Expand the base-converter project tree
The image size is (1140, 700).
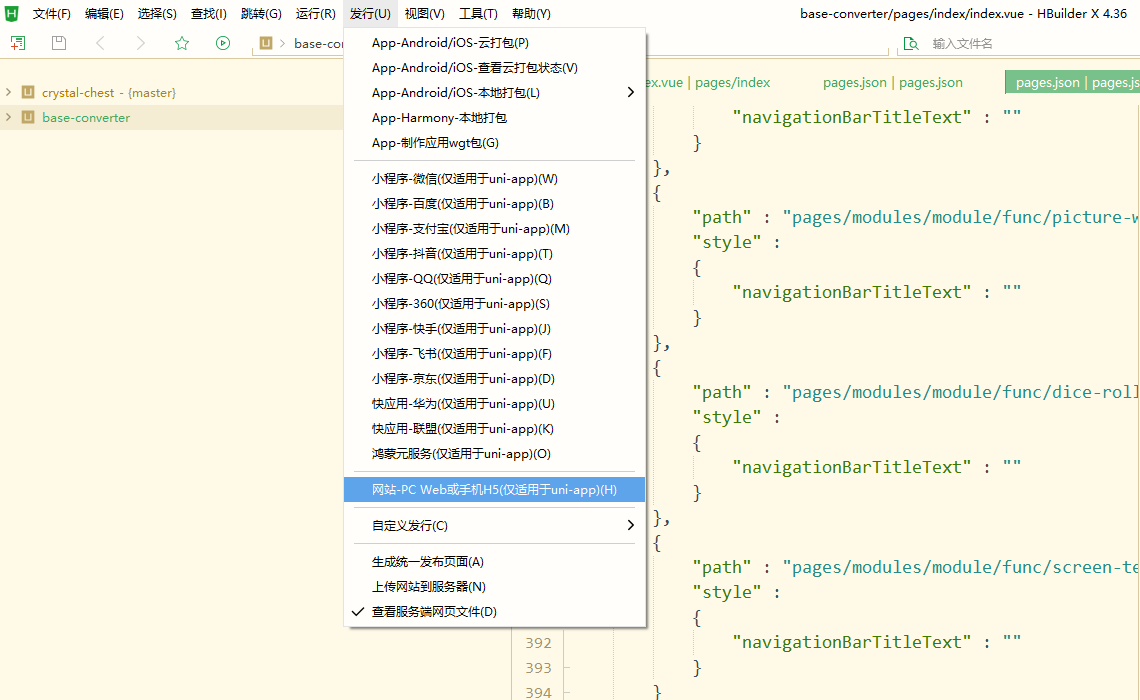click(9, 117)
